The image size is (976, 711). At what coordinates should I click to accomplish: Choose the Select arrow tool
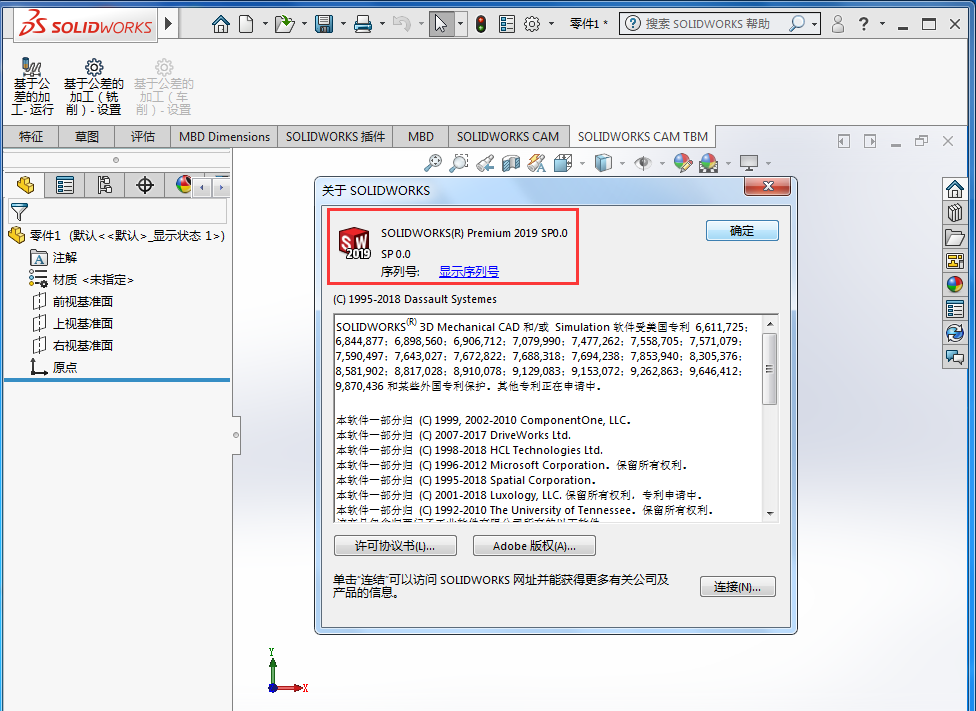pyautogui.click(x=441, y=24)
